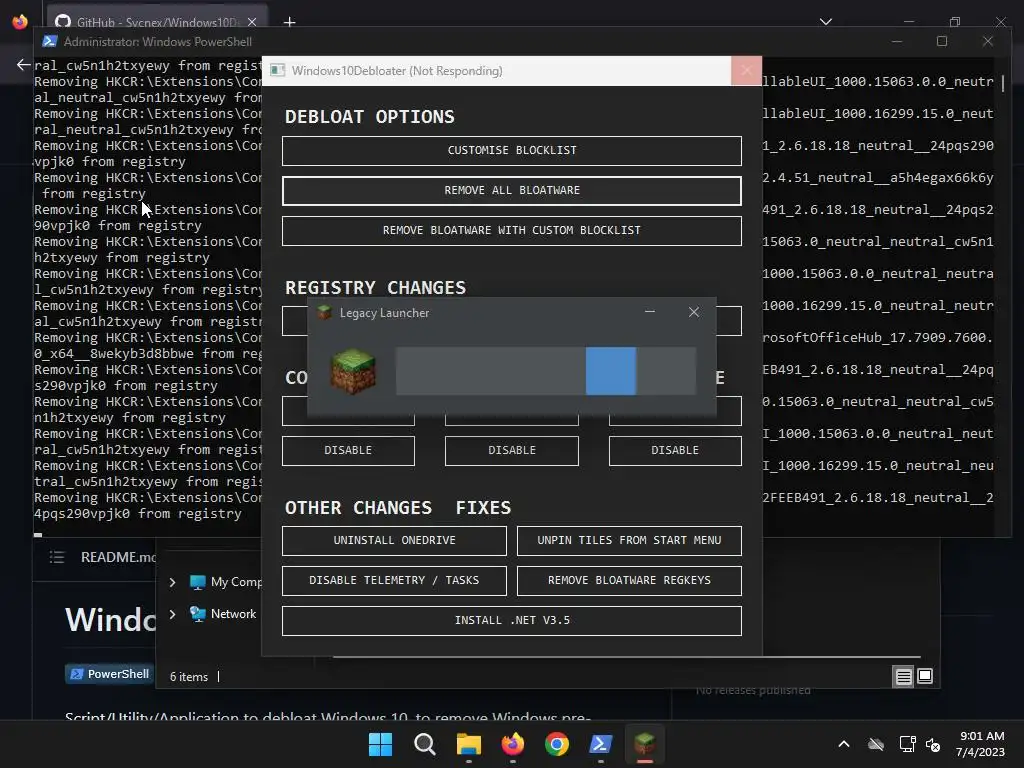1024x768 pixels.
Task: Open the clock showing 9:01 AM
Action: coord(980,744)
